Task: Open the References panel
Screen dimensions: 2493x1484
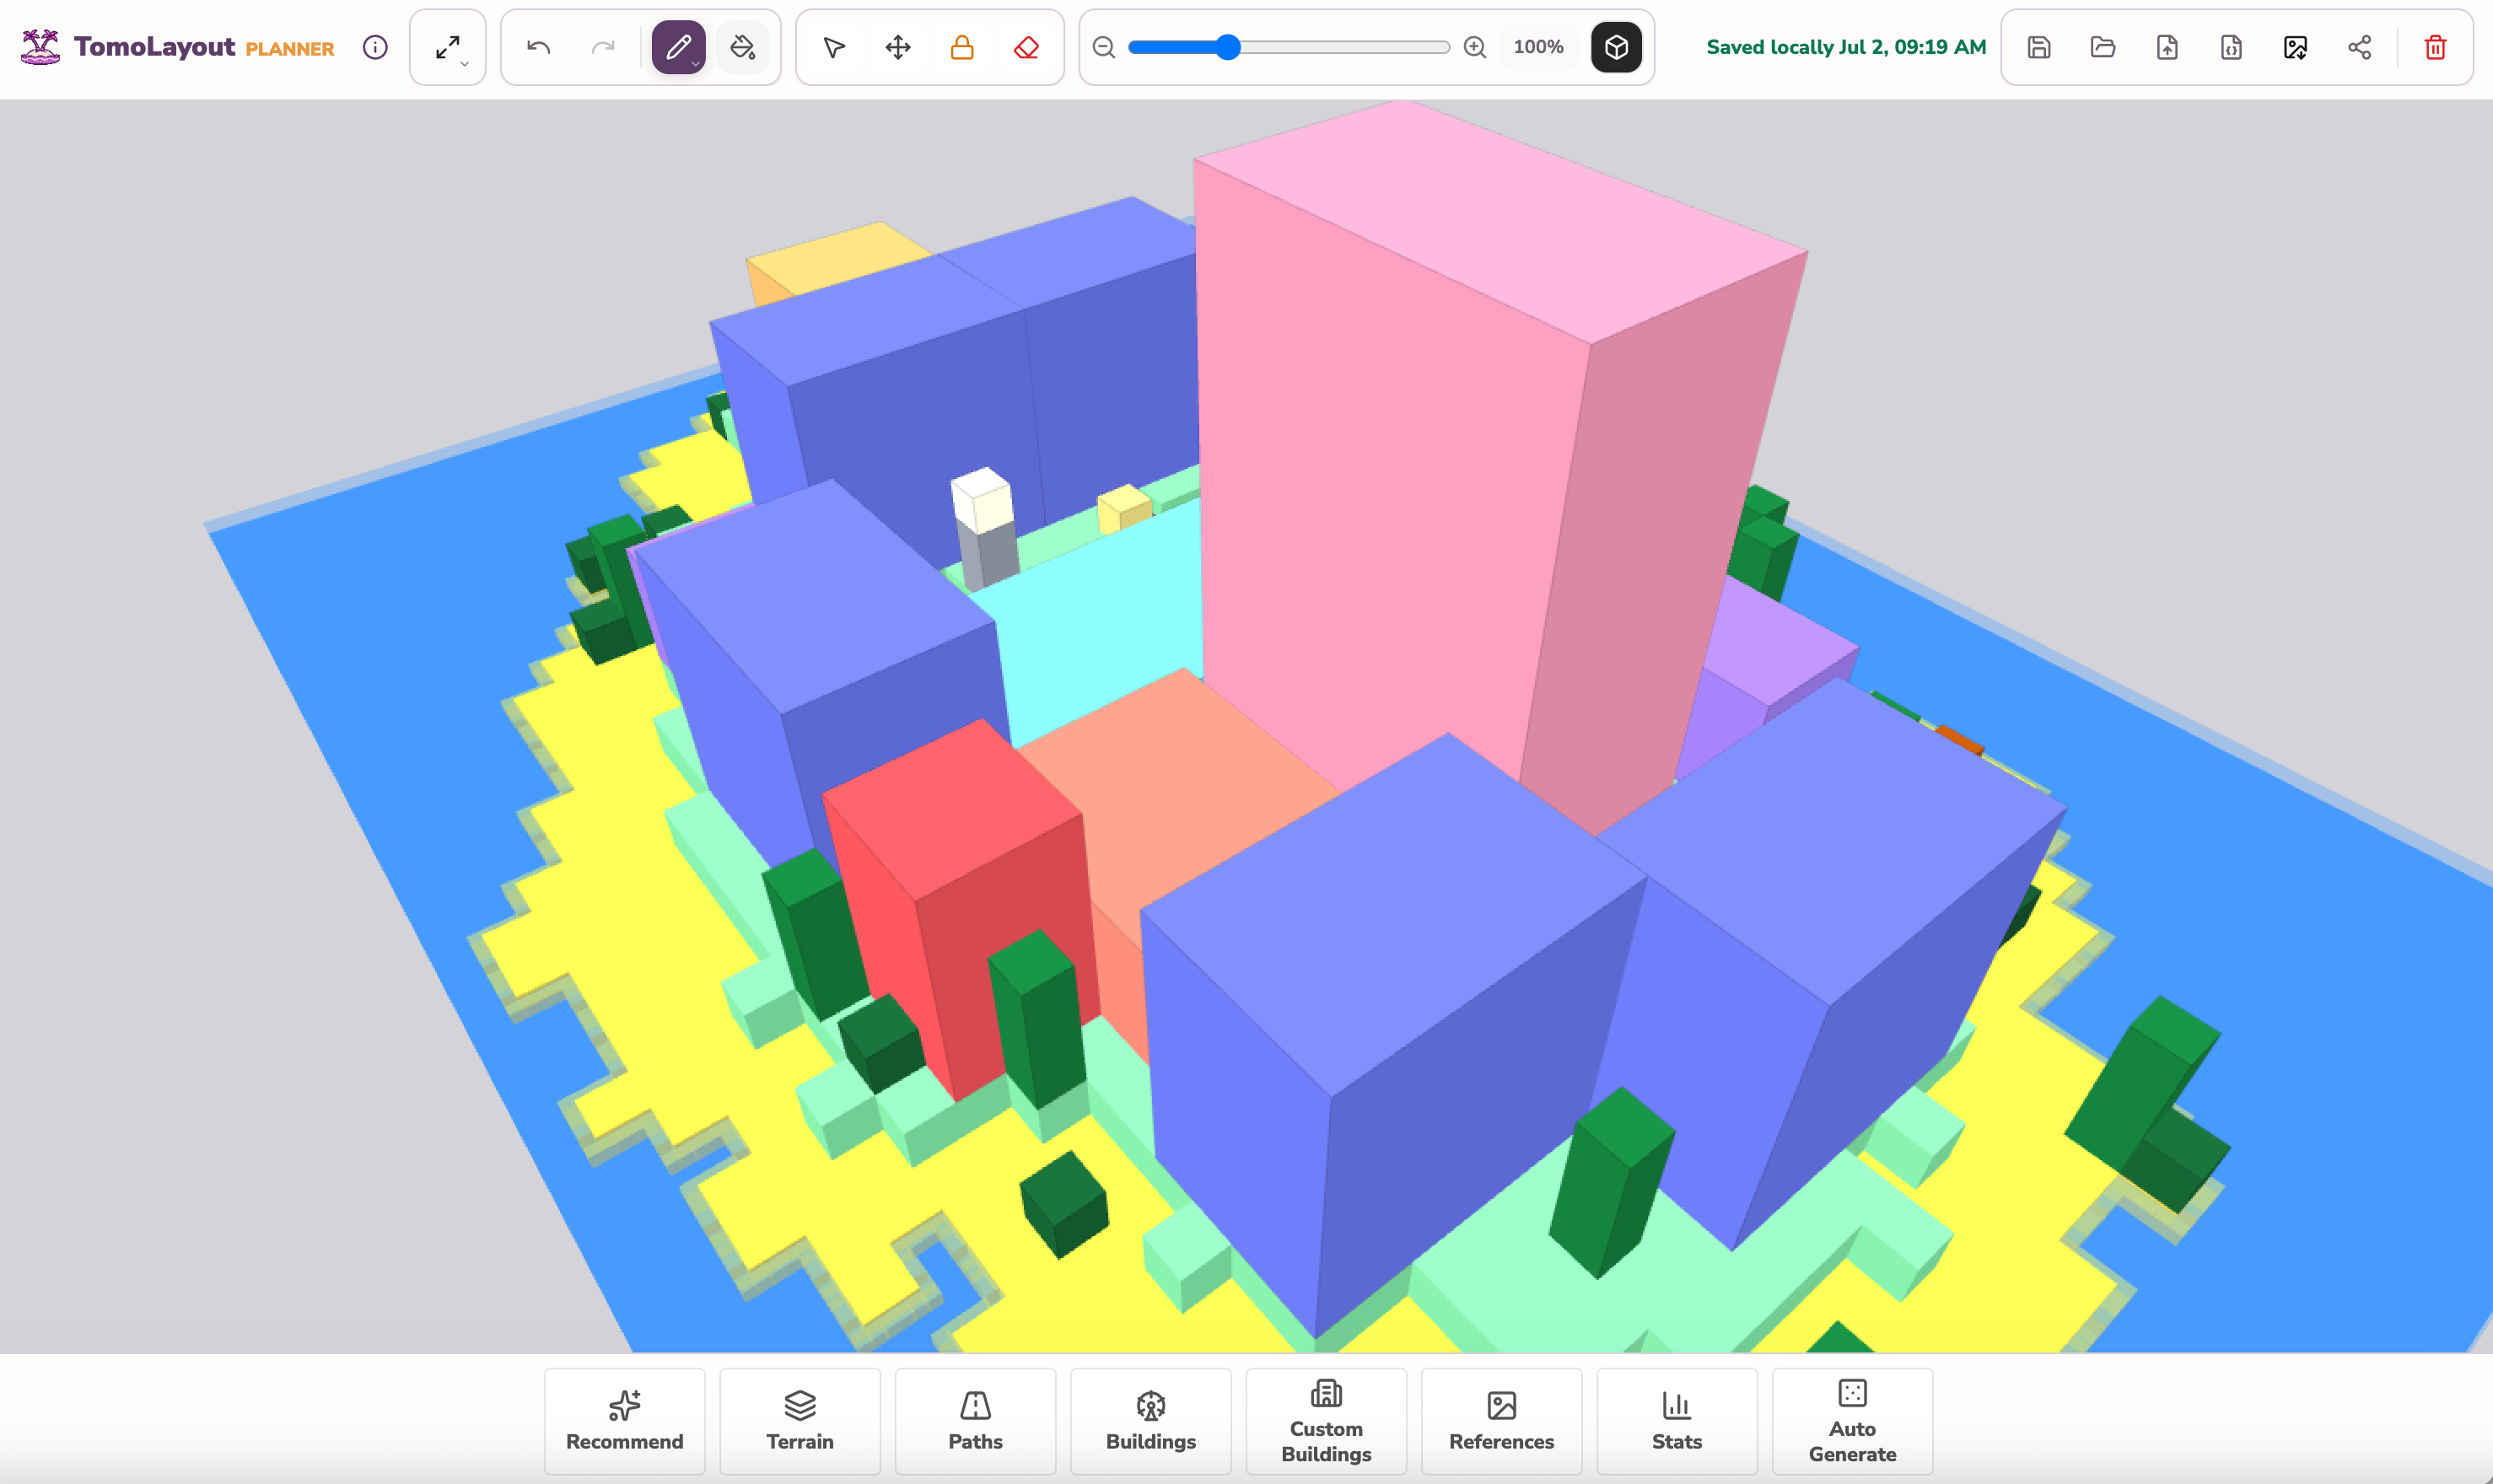Action: (1502, 1421)
